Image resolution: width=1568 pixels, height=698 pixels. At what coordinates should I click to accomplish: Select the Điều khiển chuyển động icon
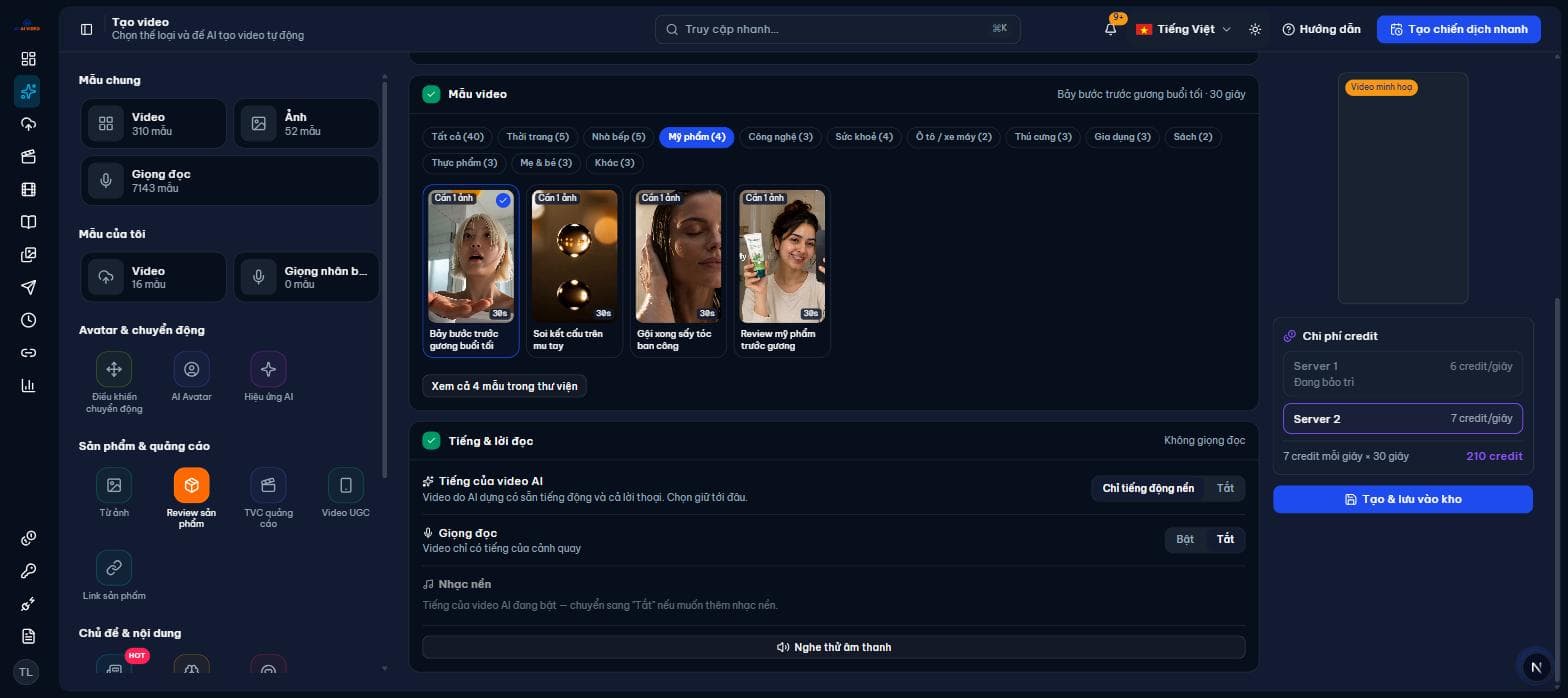[114, 369]
